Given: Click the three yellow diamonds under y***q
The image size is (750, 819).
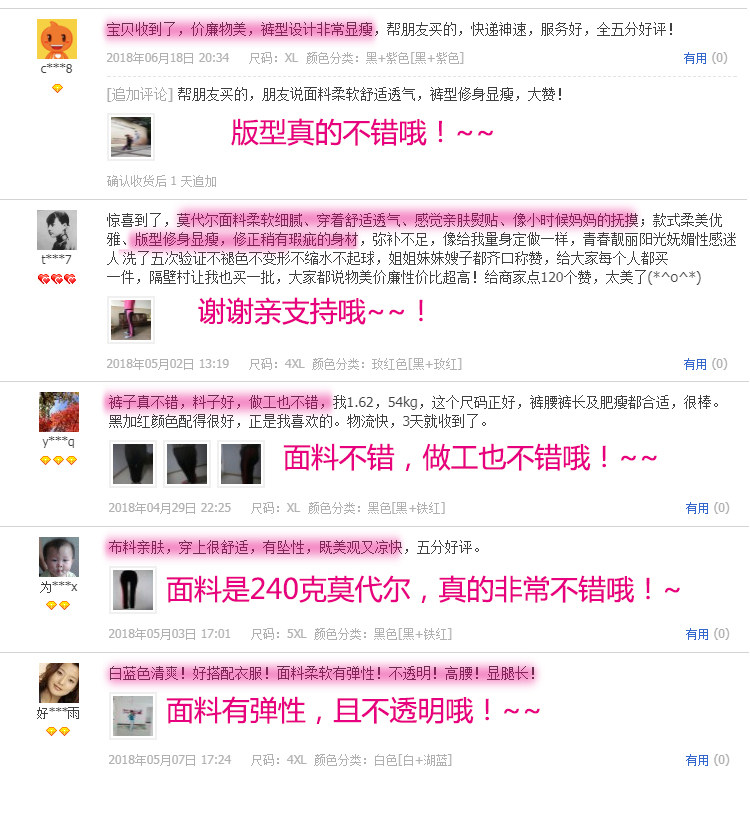Looking at the screenshot, I should [x=58, y=460].
